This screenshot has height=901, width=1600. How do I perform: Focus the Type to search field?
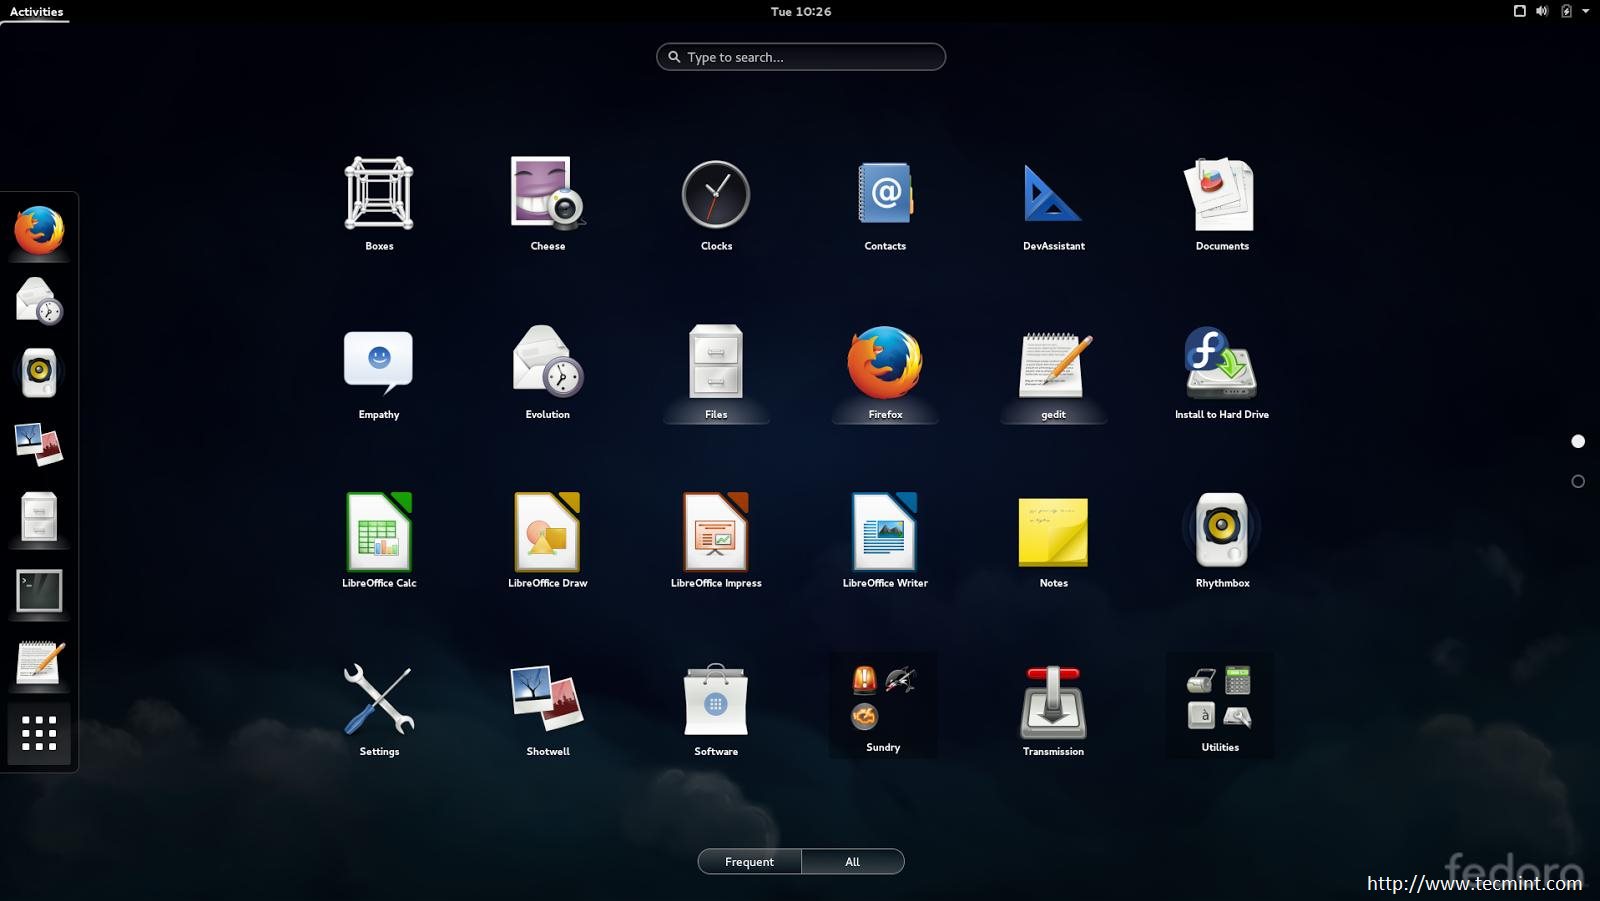[x=801, y=57]
